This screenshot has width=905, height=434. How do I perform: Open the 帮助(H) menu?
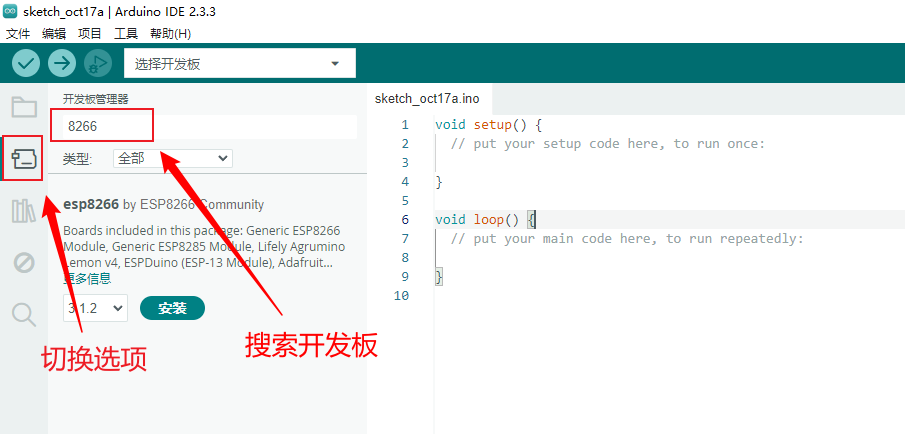pos(170,34)
